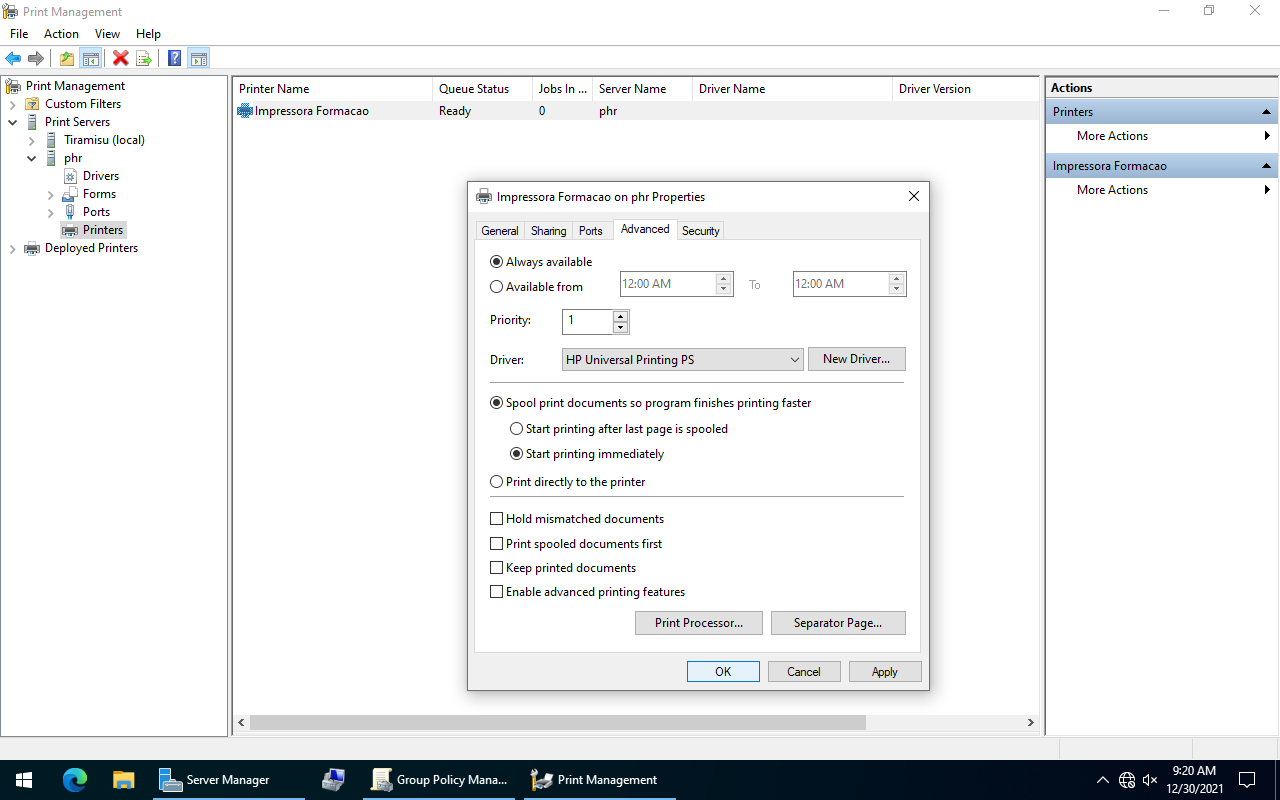Open Microsoft Edge from the taskbar

[75, 780]
